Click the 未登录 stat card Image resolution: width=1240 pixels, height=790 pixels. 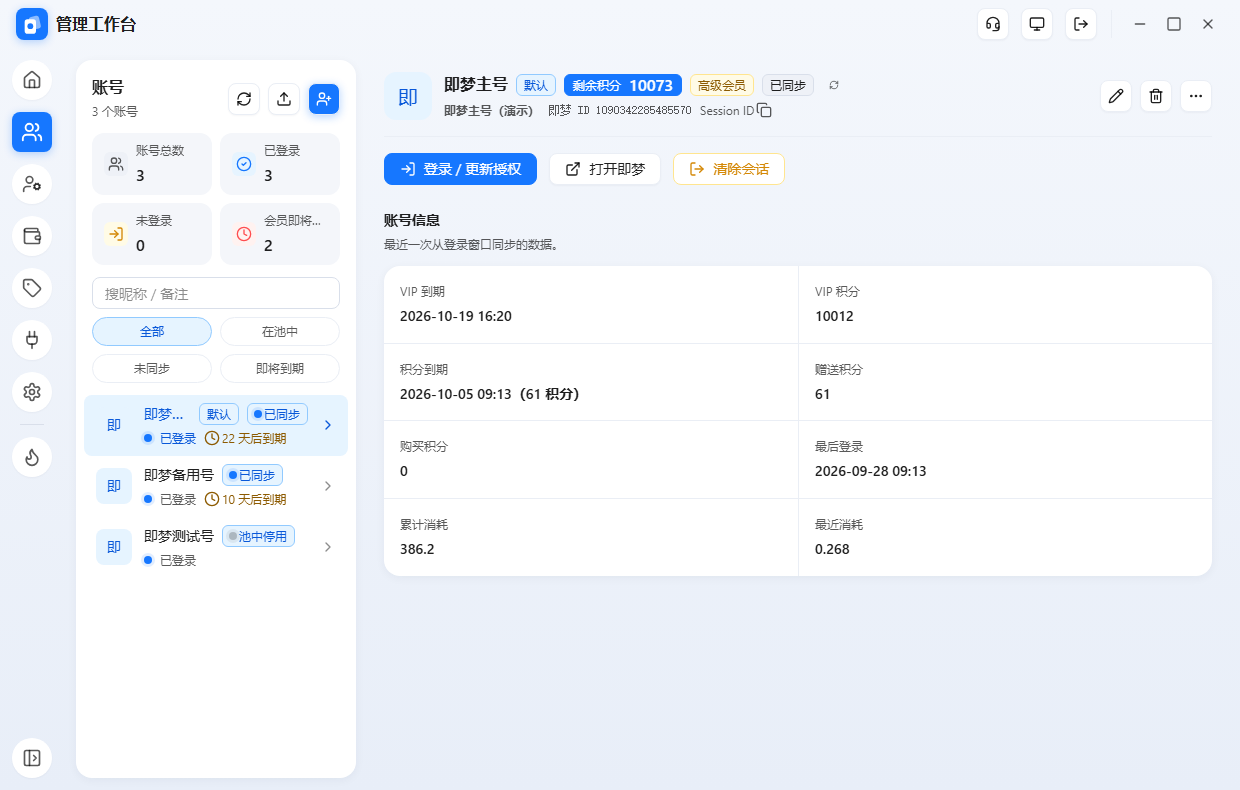coord(152,234)
